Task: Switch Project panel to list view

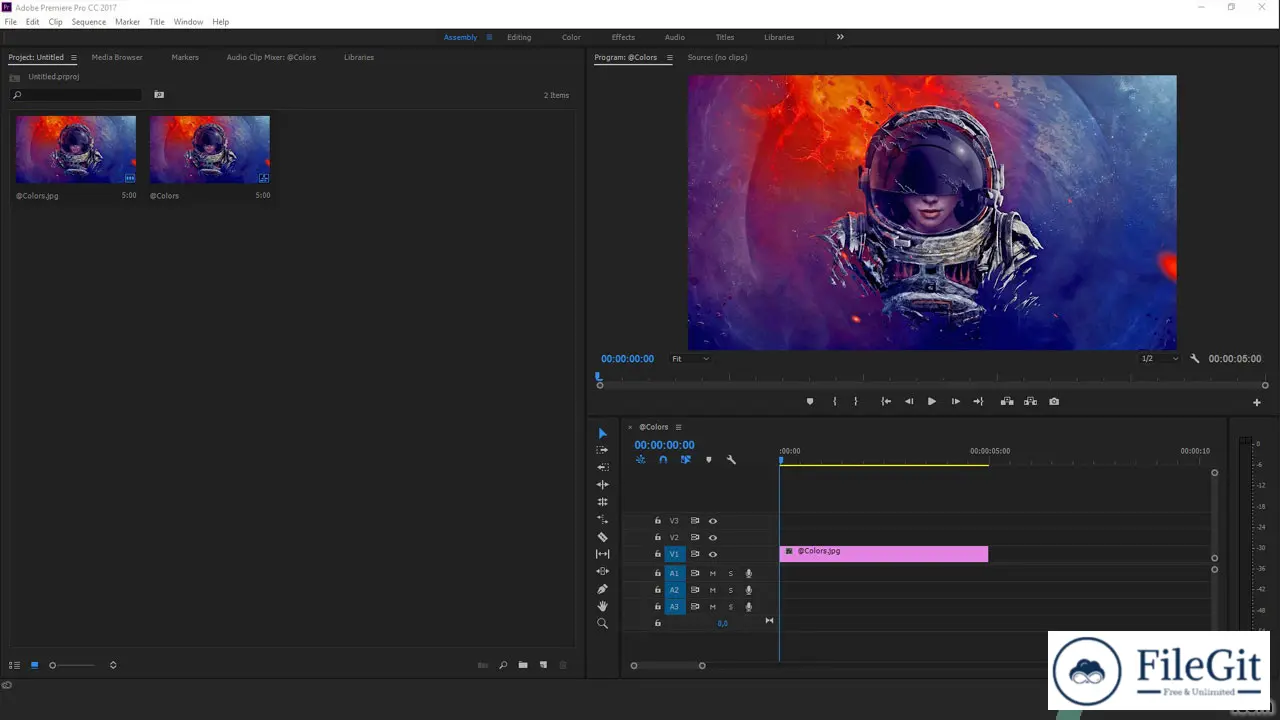Action: click(x=14, y=665)
